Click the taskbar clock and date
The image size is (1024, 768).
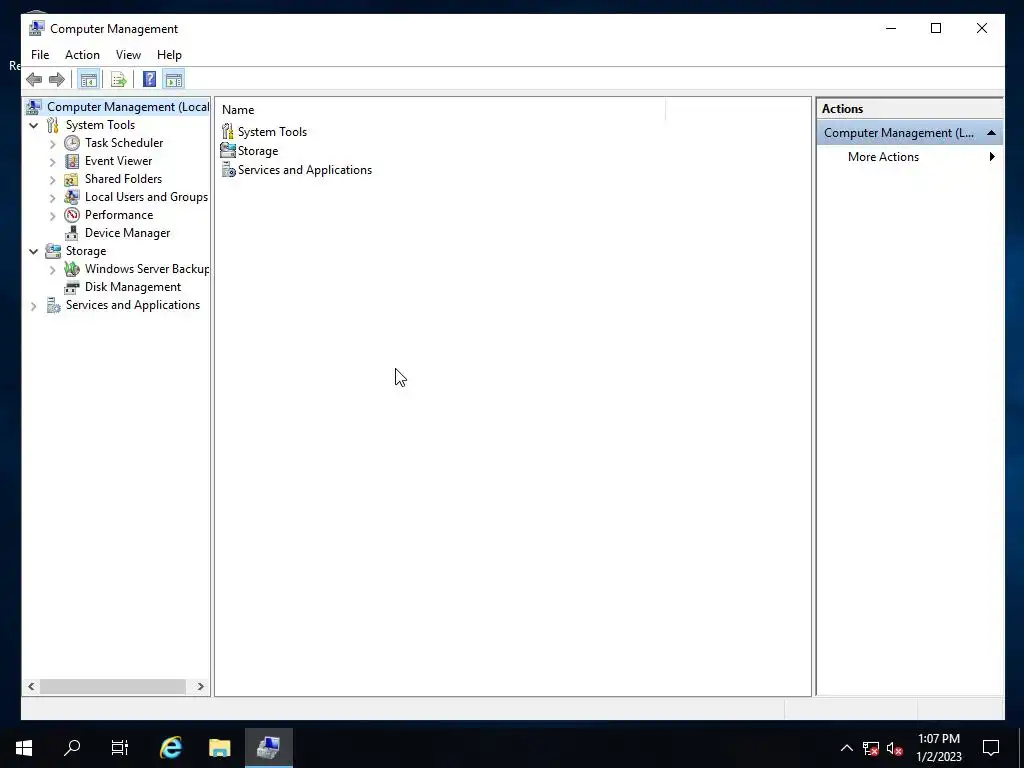[x=938, y=748]
